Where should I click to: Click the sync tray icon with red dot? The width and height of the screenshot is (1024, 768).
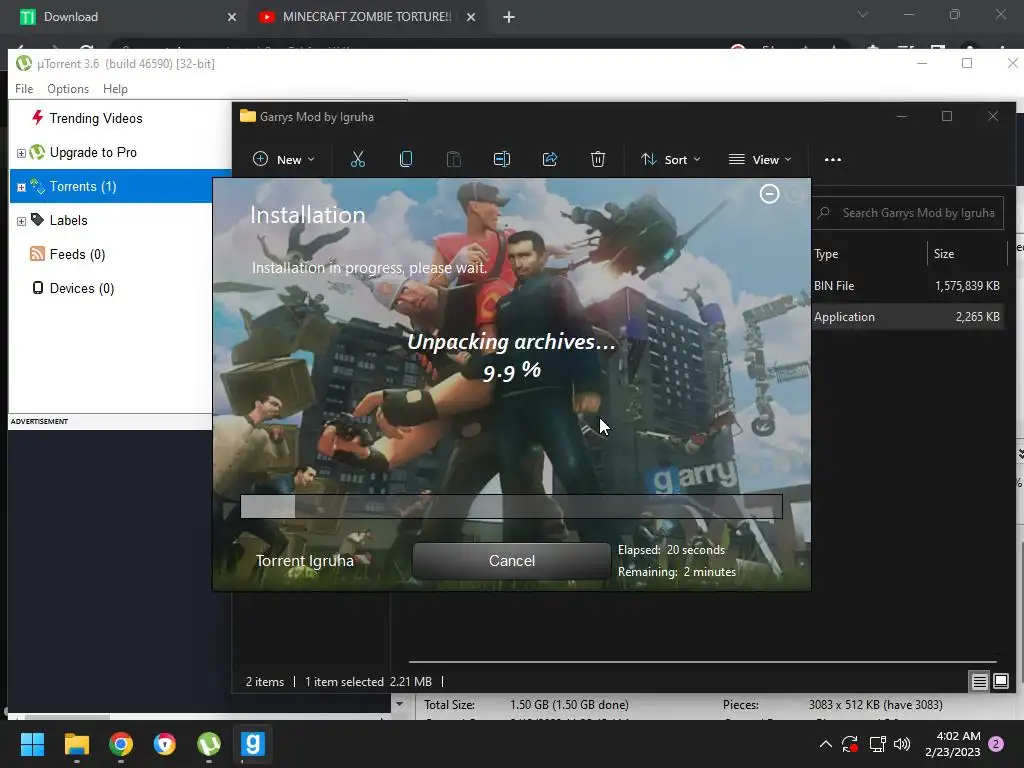point(850,744)
